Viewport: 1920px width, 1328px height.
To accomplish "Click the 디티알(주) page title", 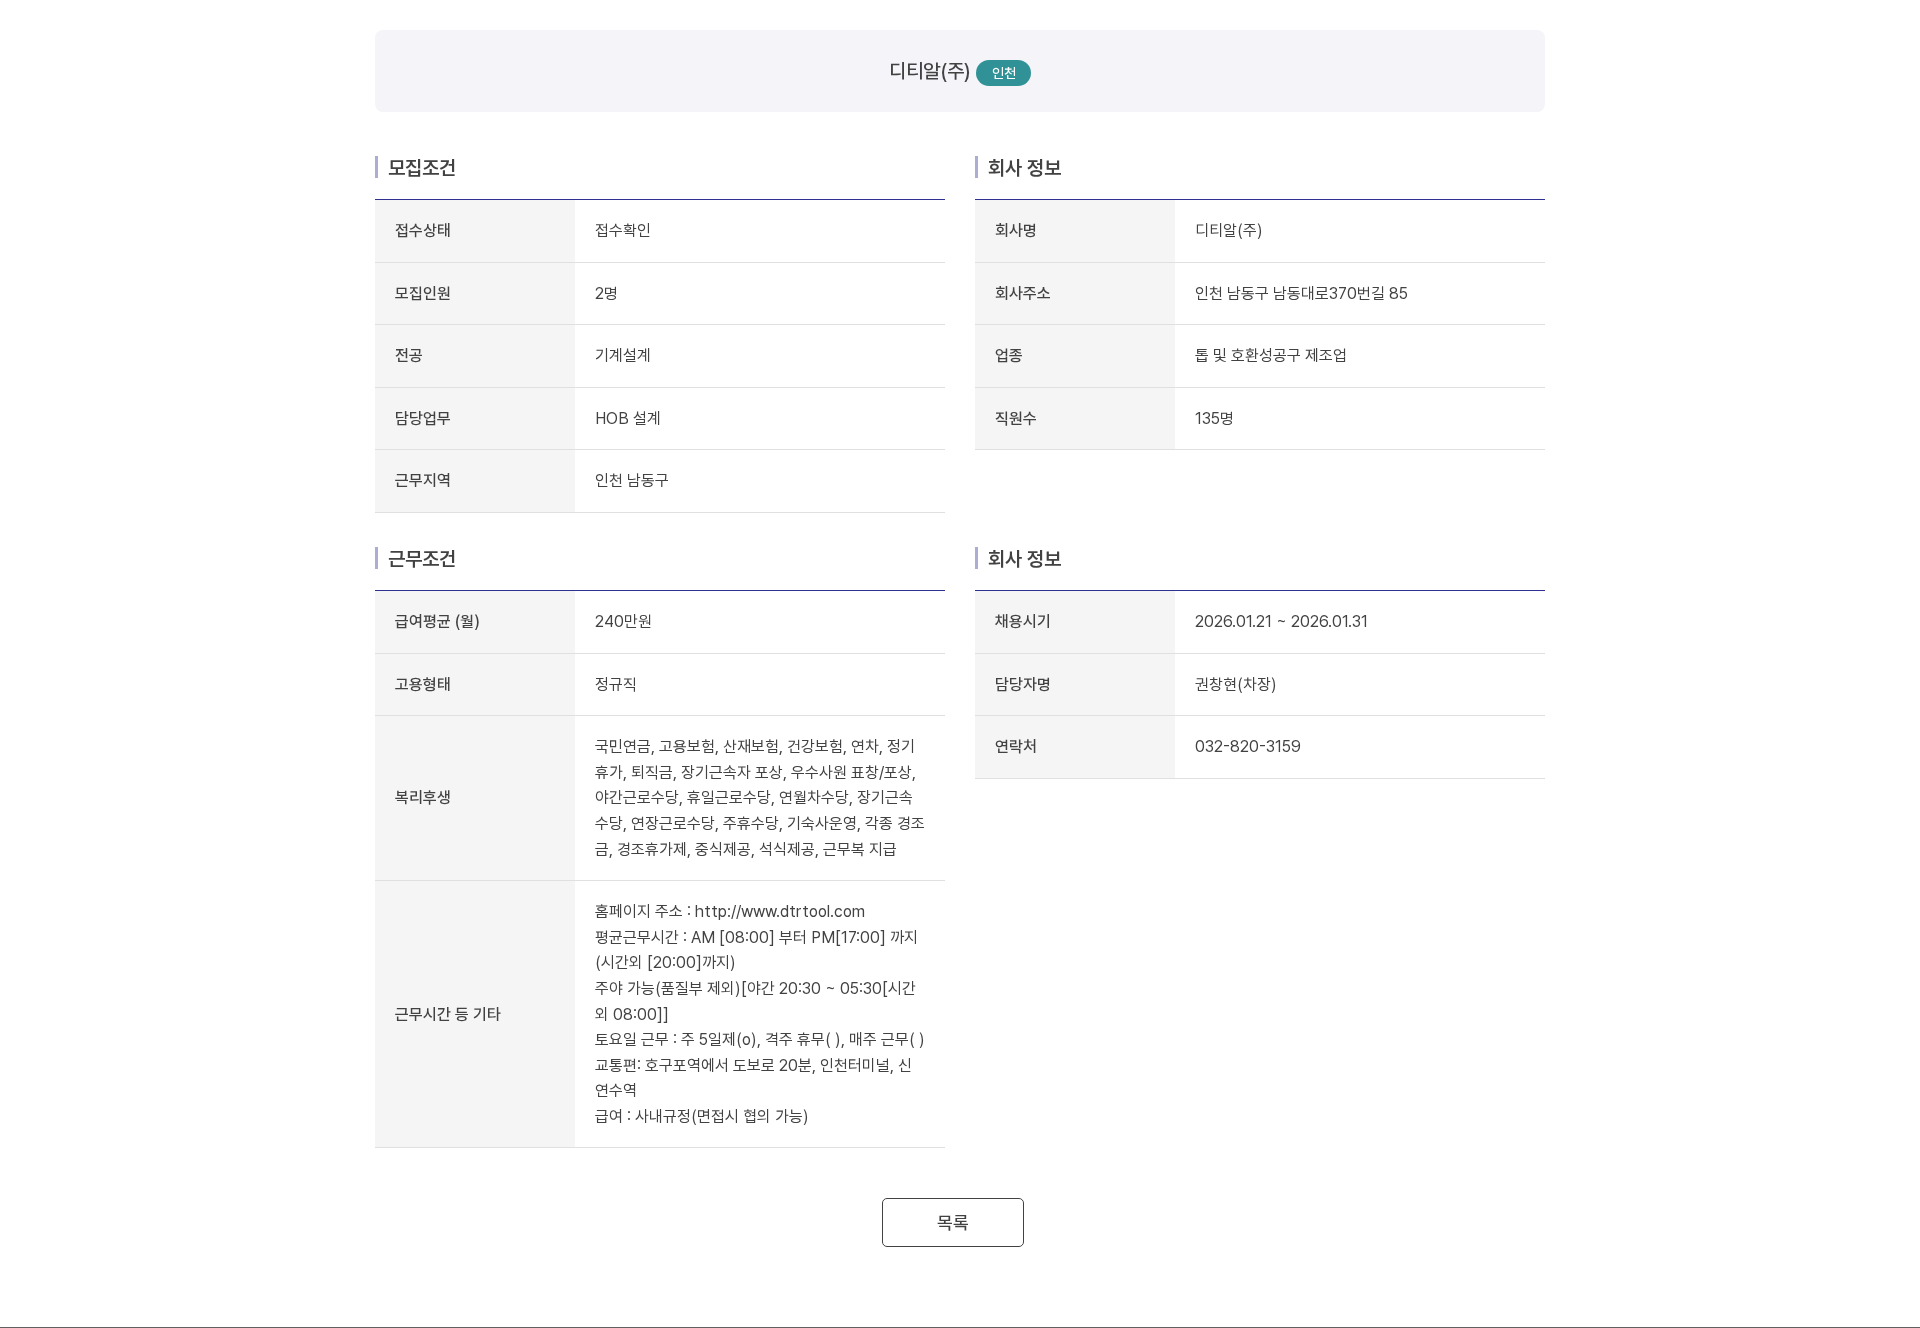I will coord(929,71).
